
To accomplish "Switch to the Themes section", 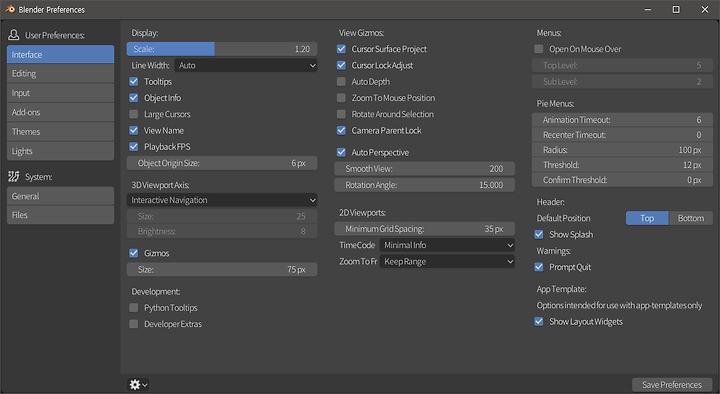I will click(x=60, y=131).
